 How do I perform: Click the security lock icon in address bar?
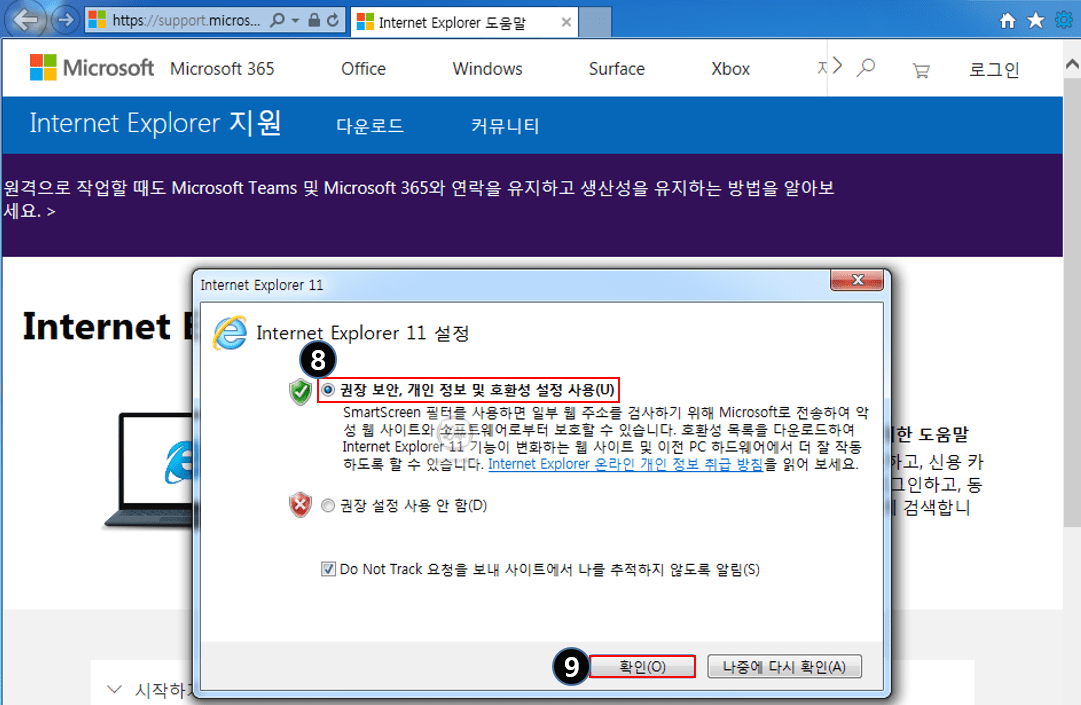click(x=314, y=20)
